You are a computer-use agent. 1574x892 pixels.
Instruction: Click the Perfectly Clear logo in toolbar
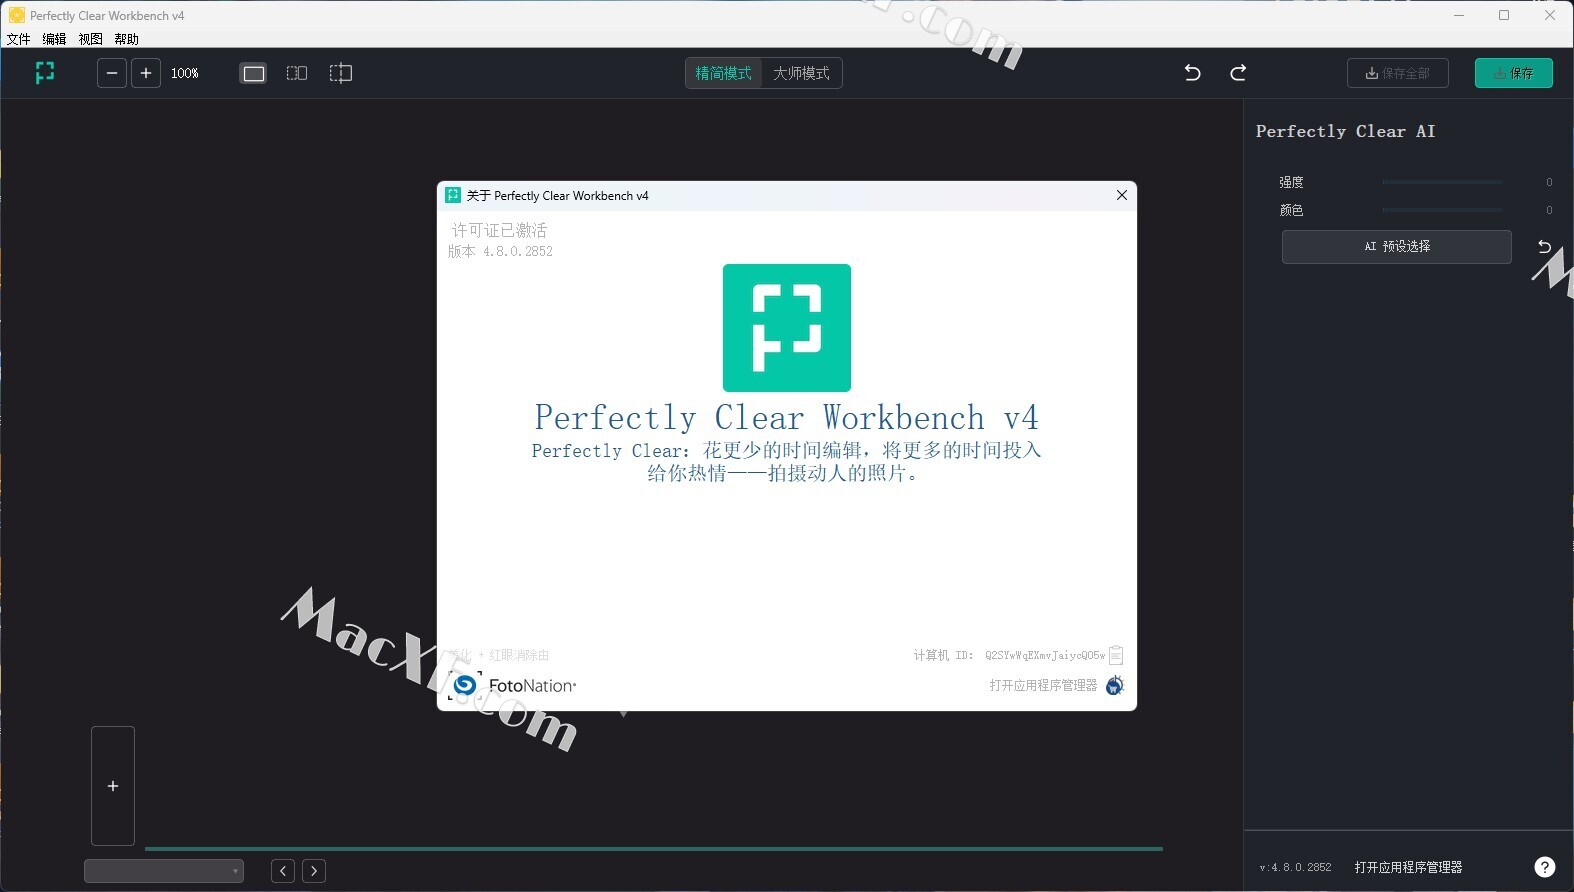[45, 73]
